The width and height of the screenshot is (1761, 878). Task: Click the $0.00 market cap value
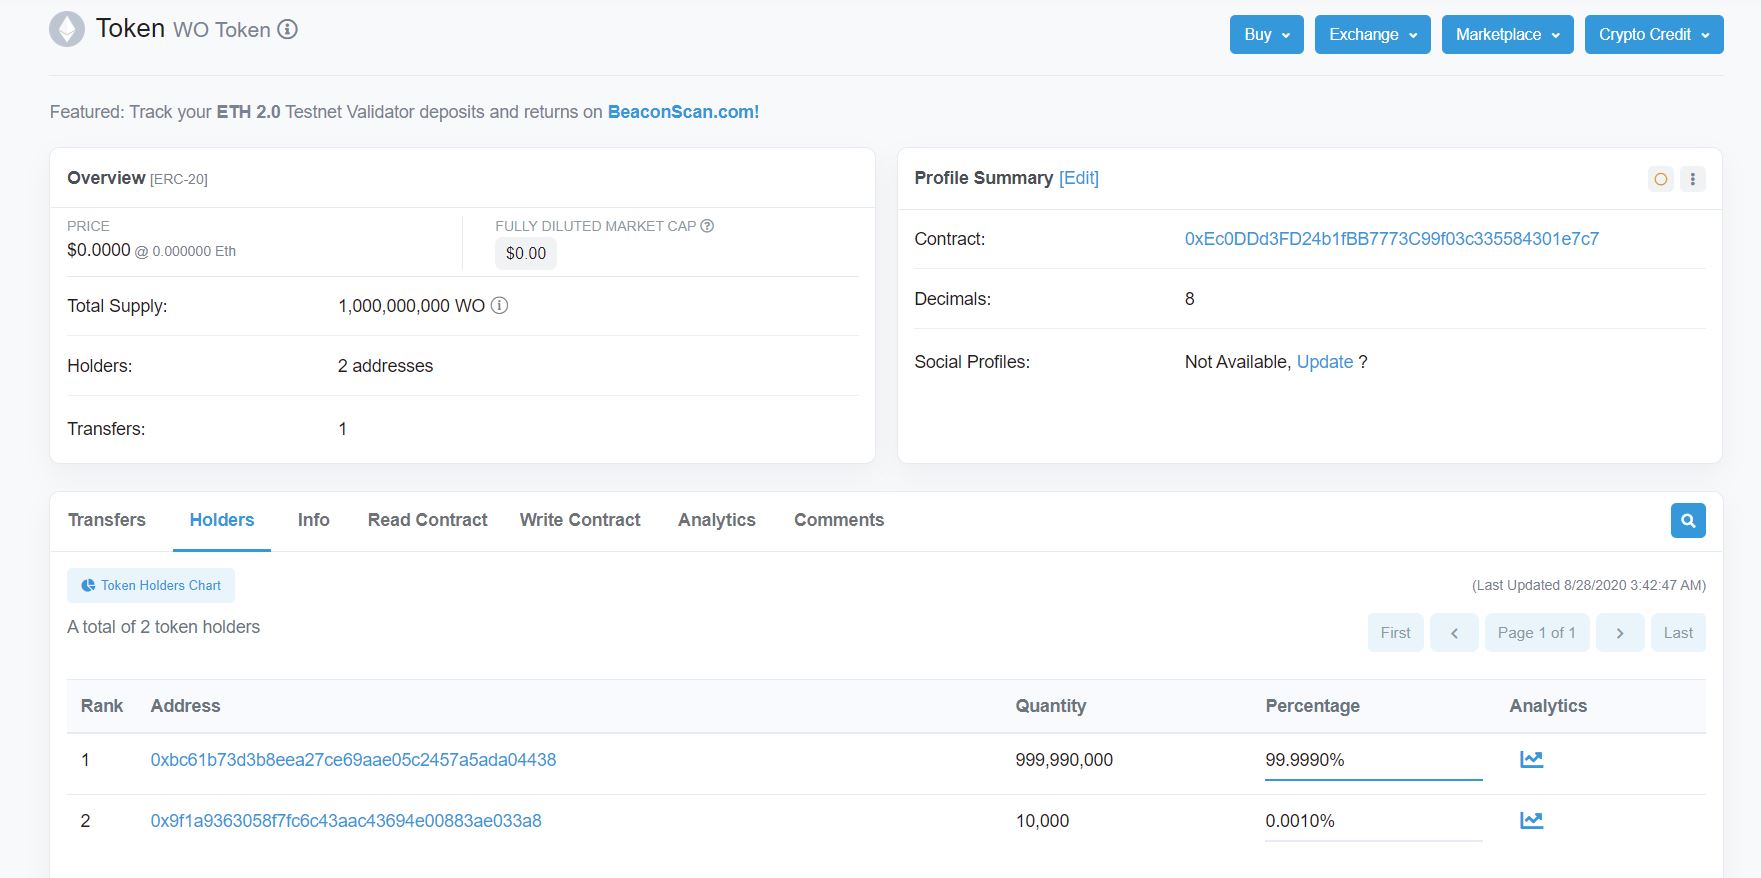(x=526, y=254)
